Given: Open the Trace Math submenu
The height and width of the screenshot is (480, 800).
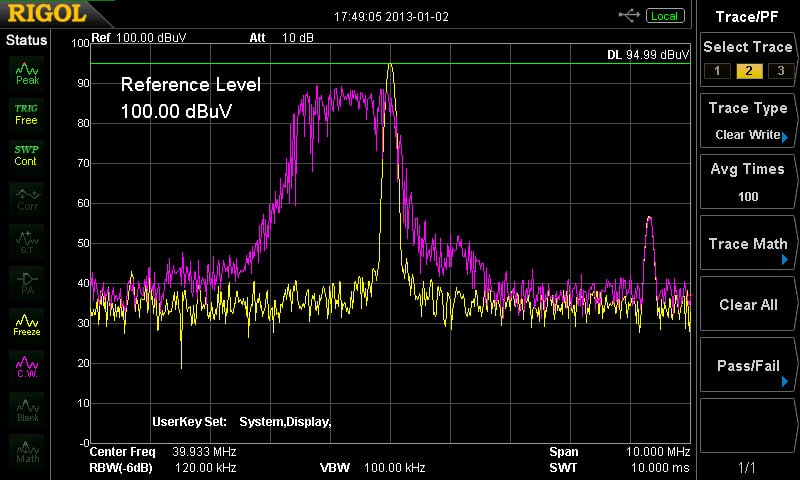Looking at the screenshot, I should tap(747, 243).
